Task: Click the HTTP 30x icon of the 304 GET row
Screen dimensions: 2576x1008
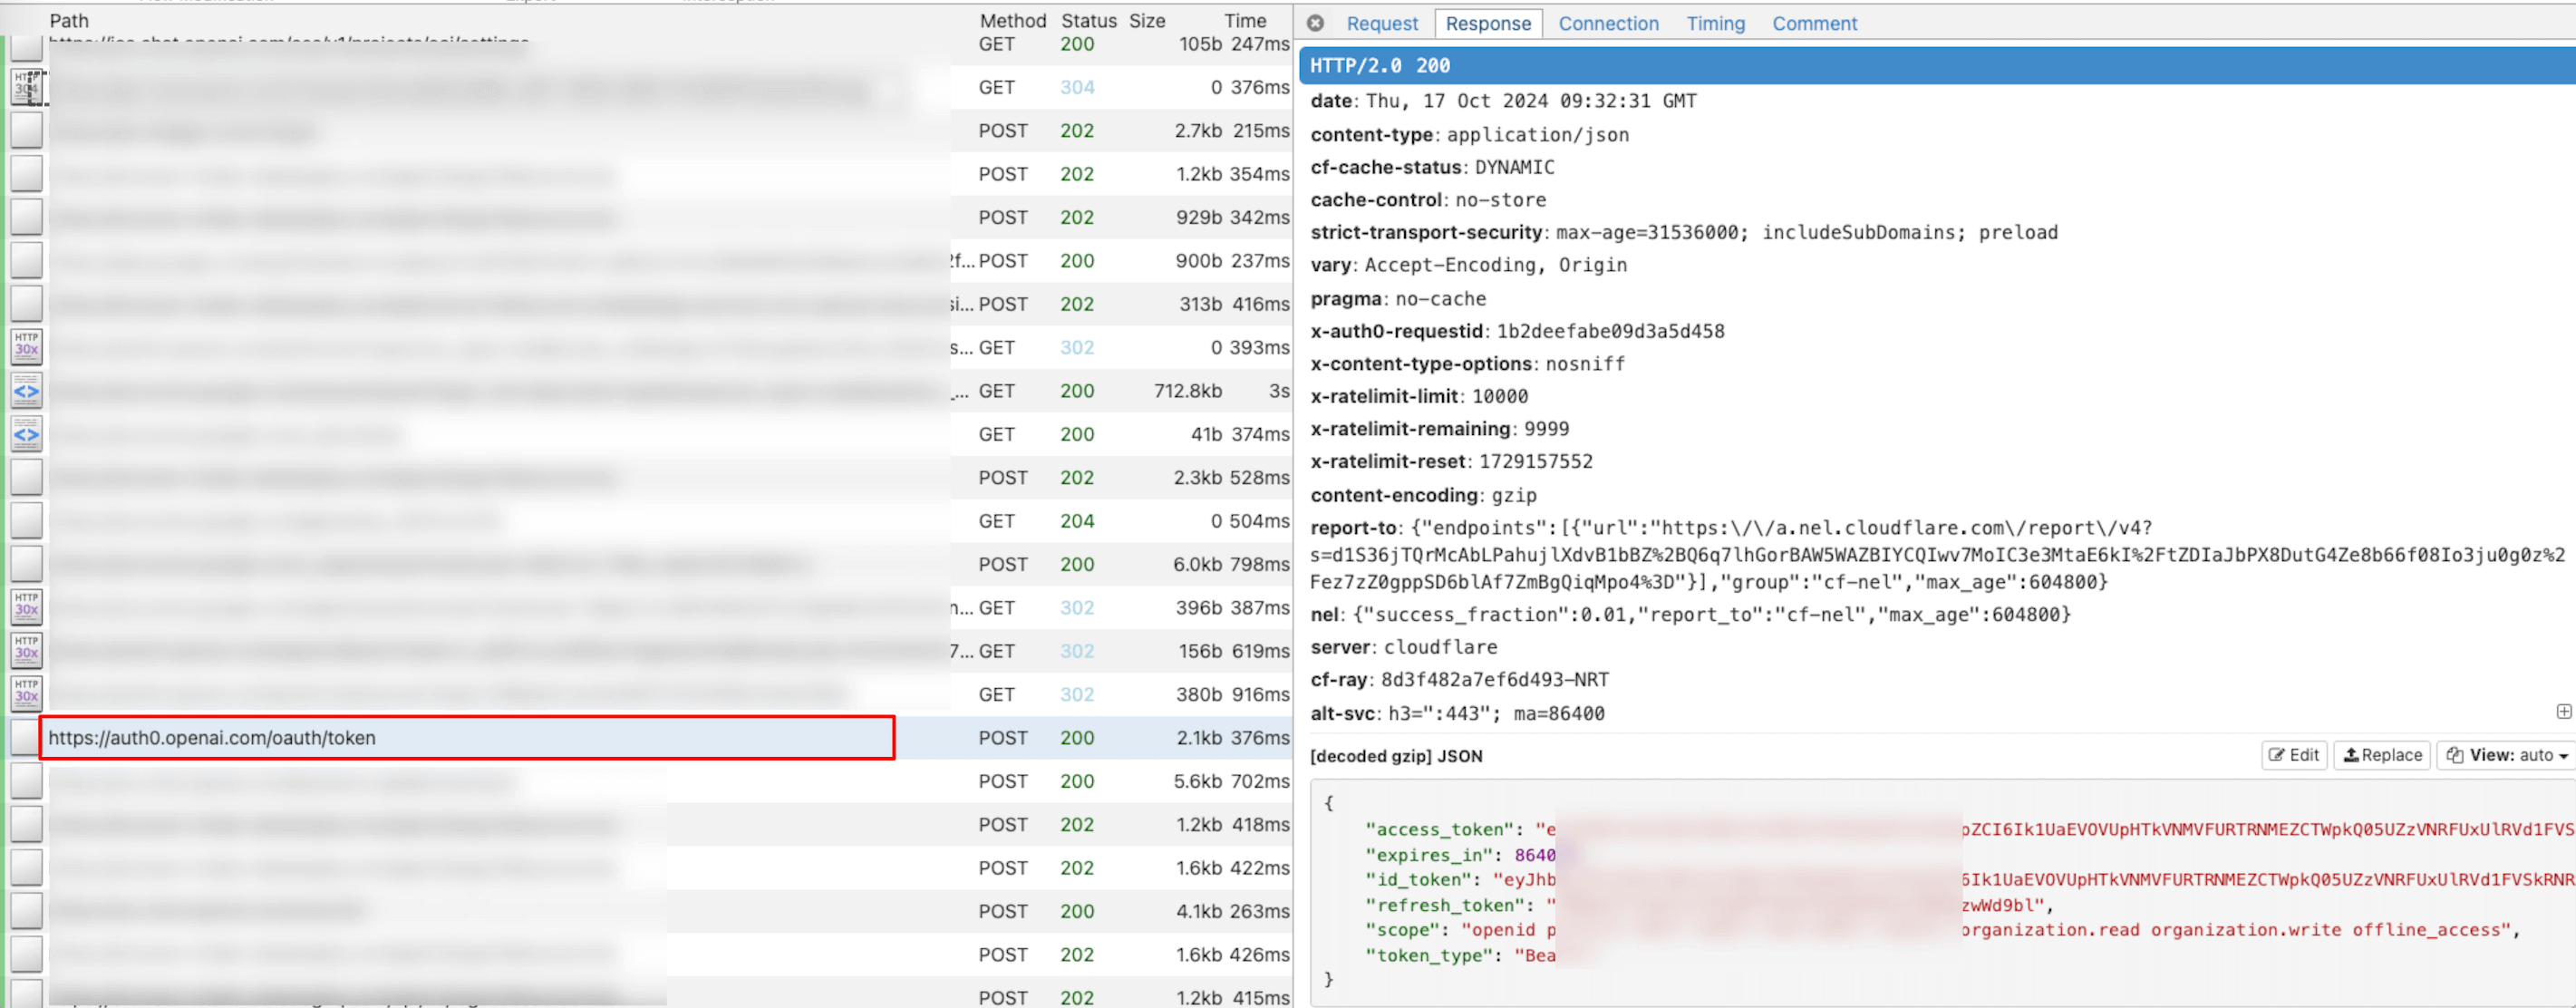Action: point(27,87)
